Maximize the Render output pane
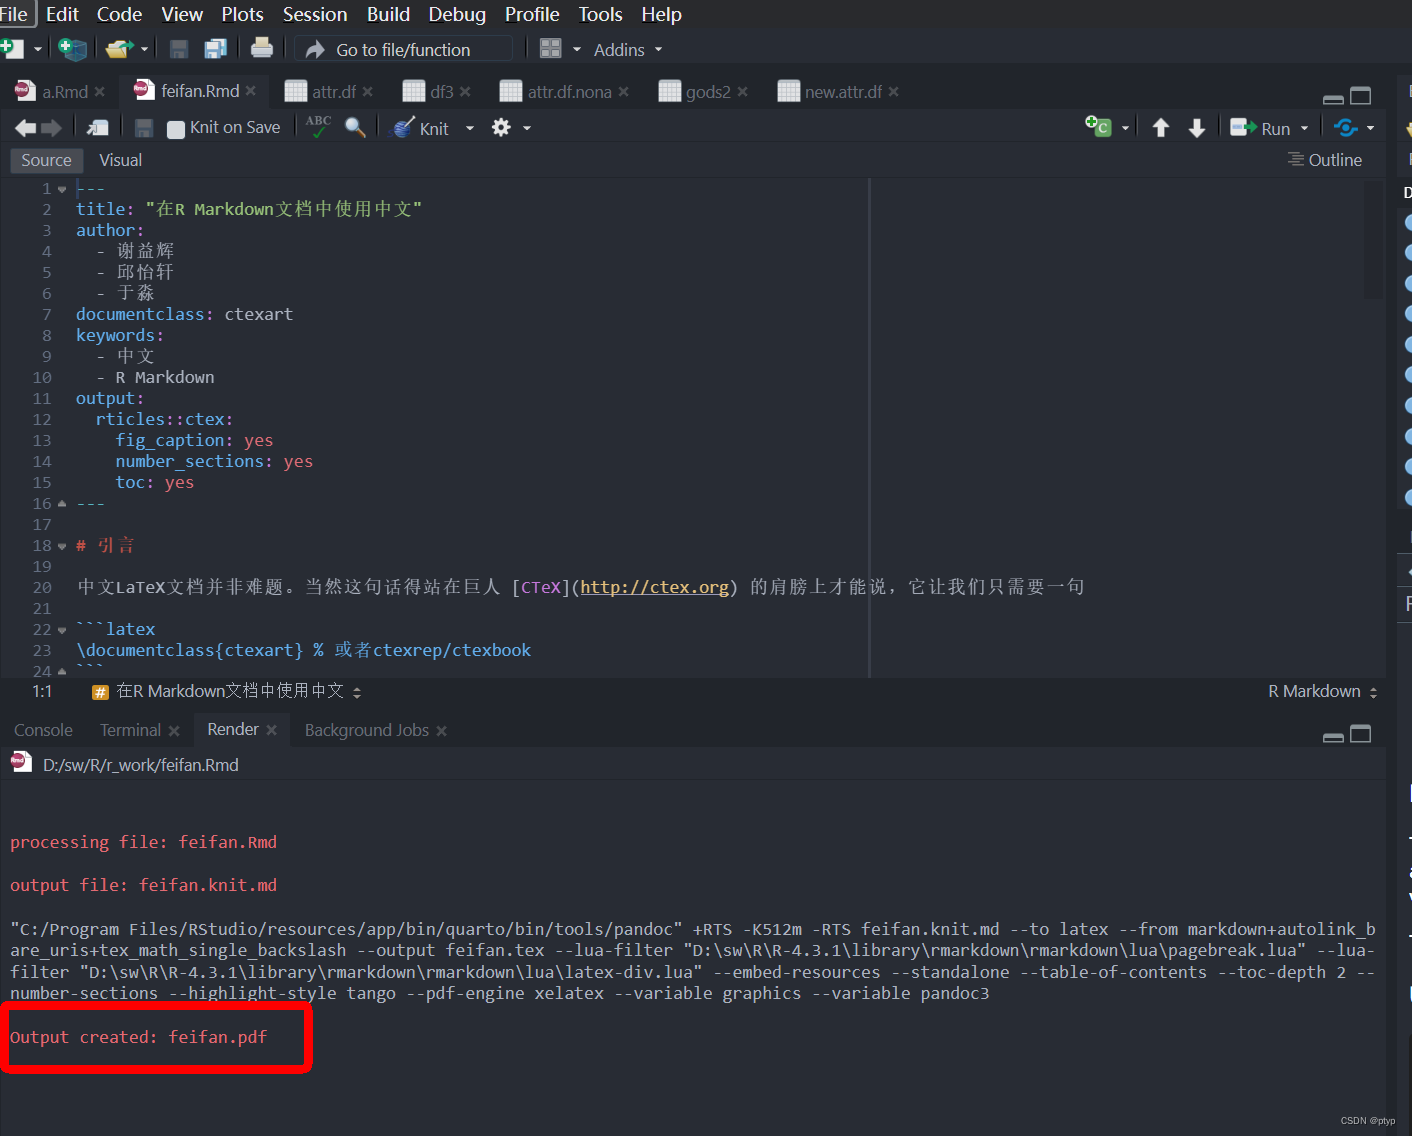Viewport: 1412px width, 1136px height. tap(1361, 734)
